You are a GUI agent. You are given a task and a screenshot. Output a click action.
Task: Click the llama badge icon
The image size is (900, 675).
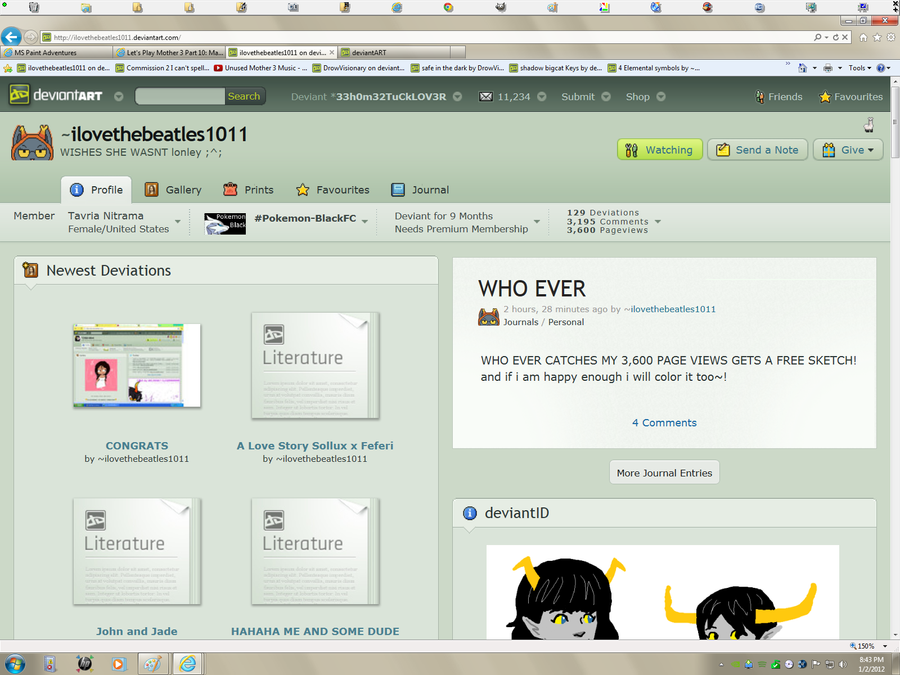pos(869,125)
